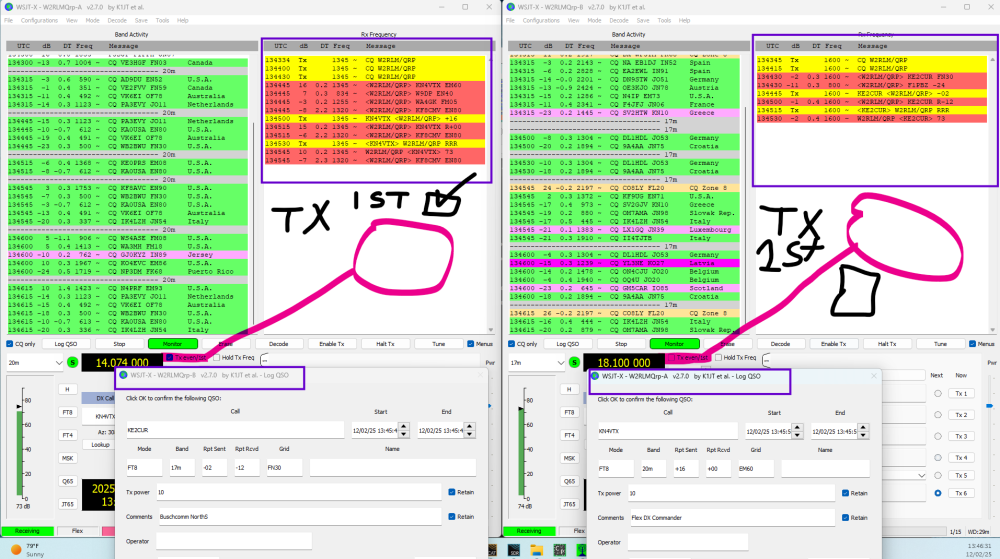Click Enable Tx in right window
The height and width of the screenshot is (559, 1000).
click(834, 344)
